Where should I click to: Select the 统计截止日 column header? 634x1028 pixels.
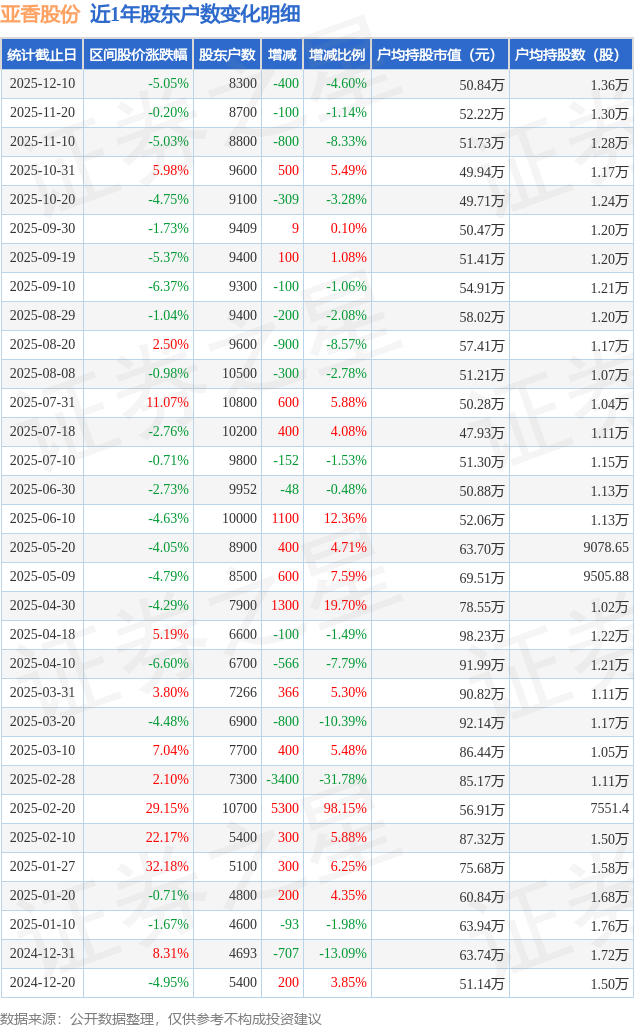(x=42, y=55)
